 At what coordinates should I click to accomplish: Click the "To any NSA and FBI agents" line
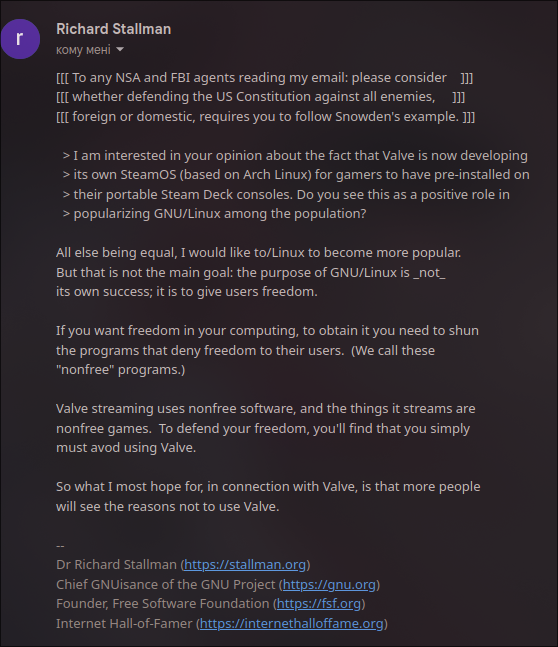[265, 78]
